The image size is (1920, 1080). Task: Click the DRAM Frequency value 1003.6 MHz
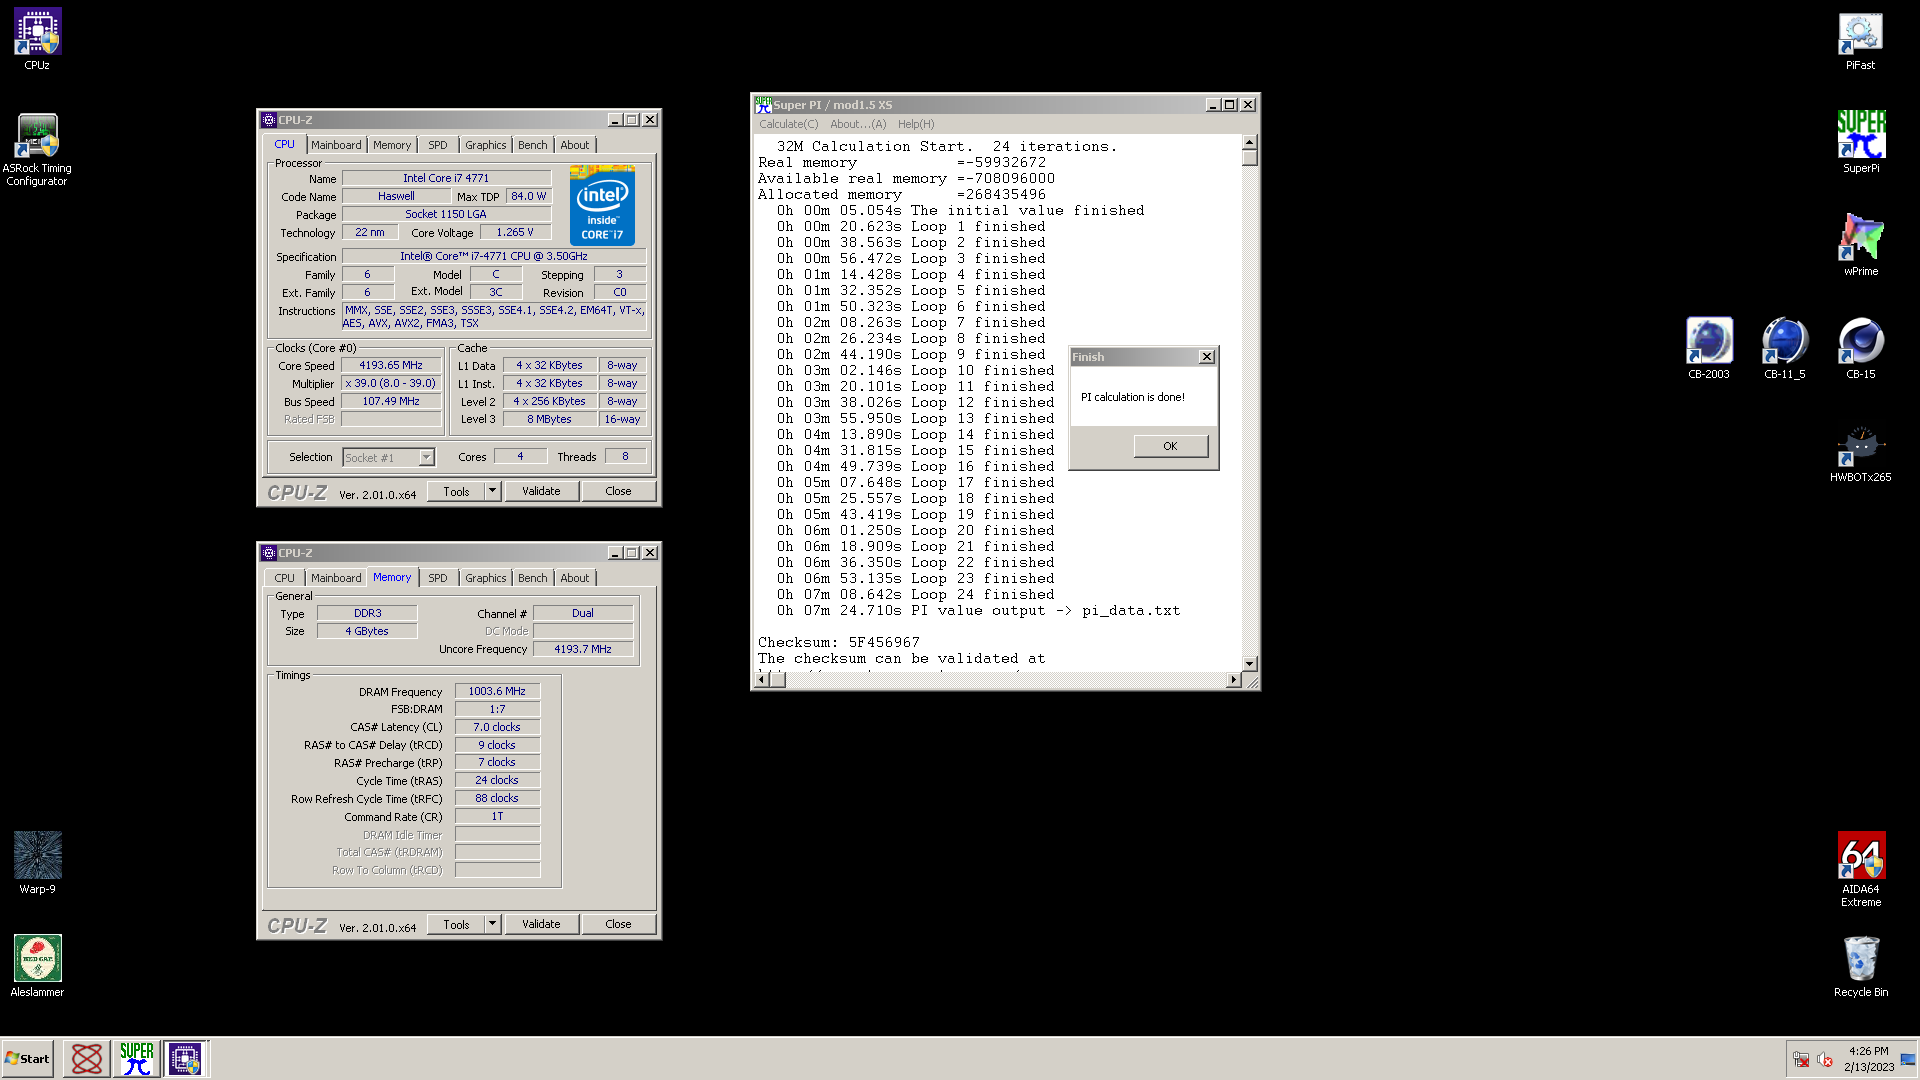click(497, 691)
